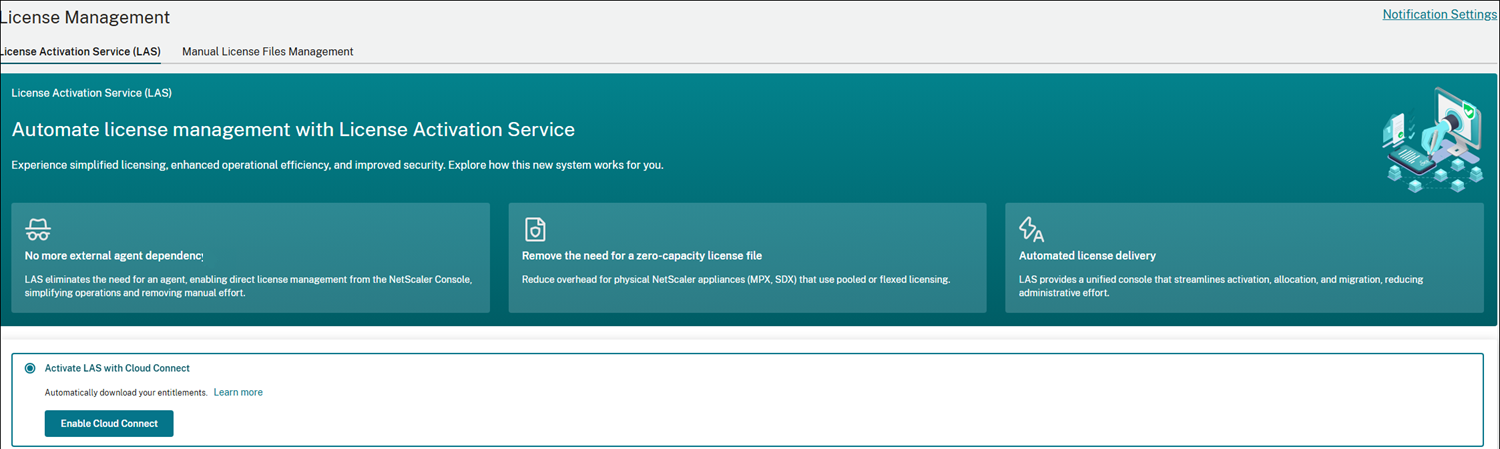Screen dimensions: 1500x449
Task: Click 'Remove the need for a zero-capacity license file' title
Action: click(642, 256)
